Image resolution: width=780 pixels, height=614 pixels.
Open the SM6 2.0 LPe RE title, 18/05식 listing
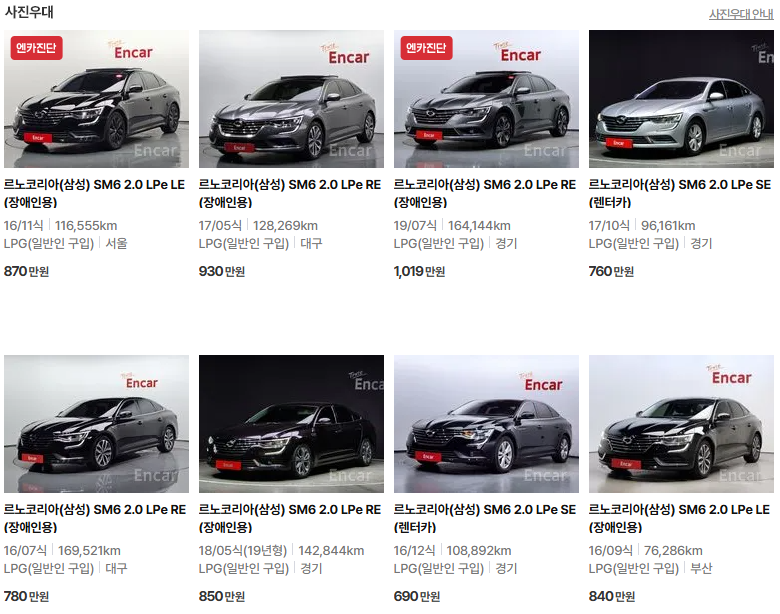pos(290,518)
